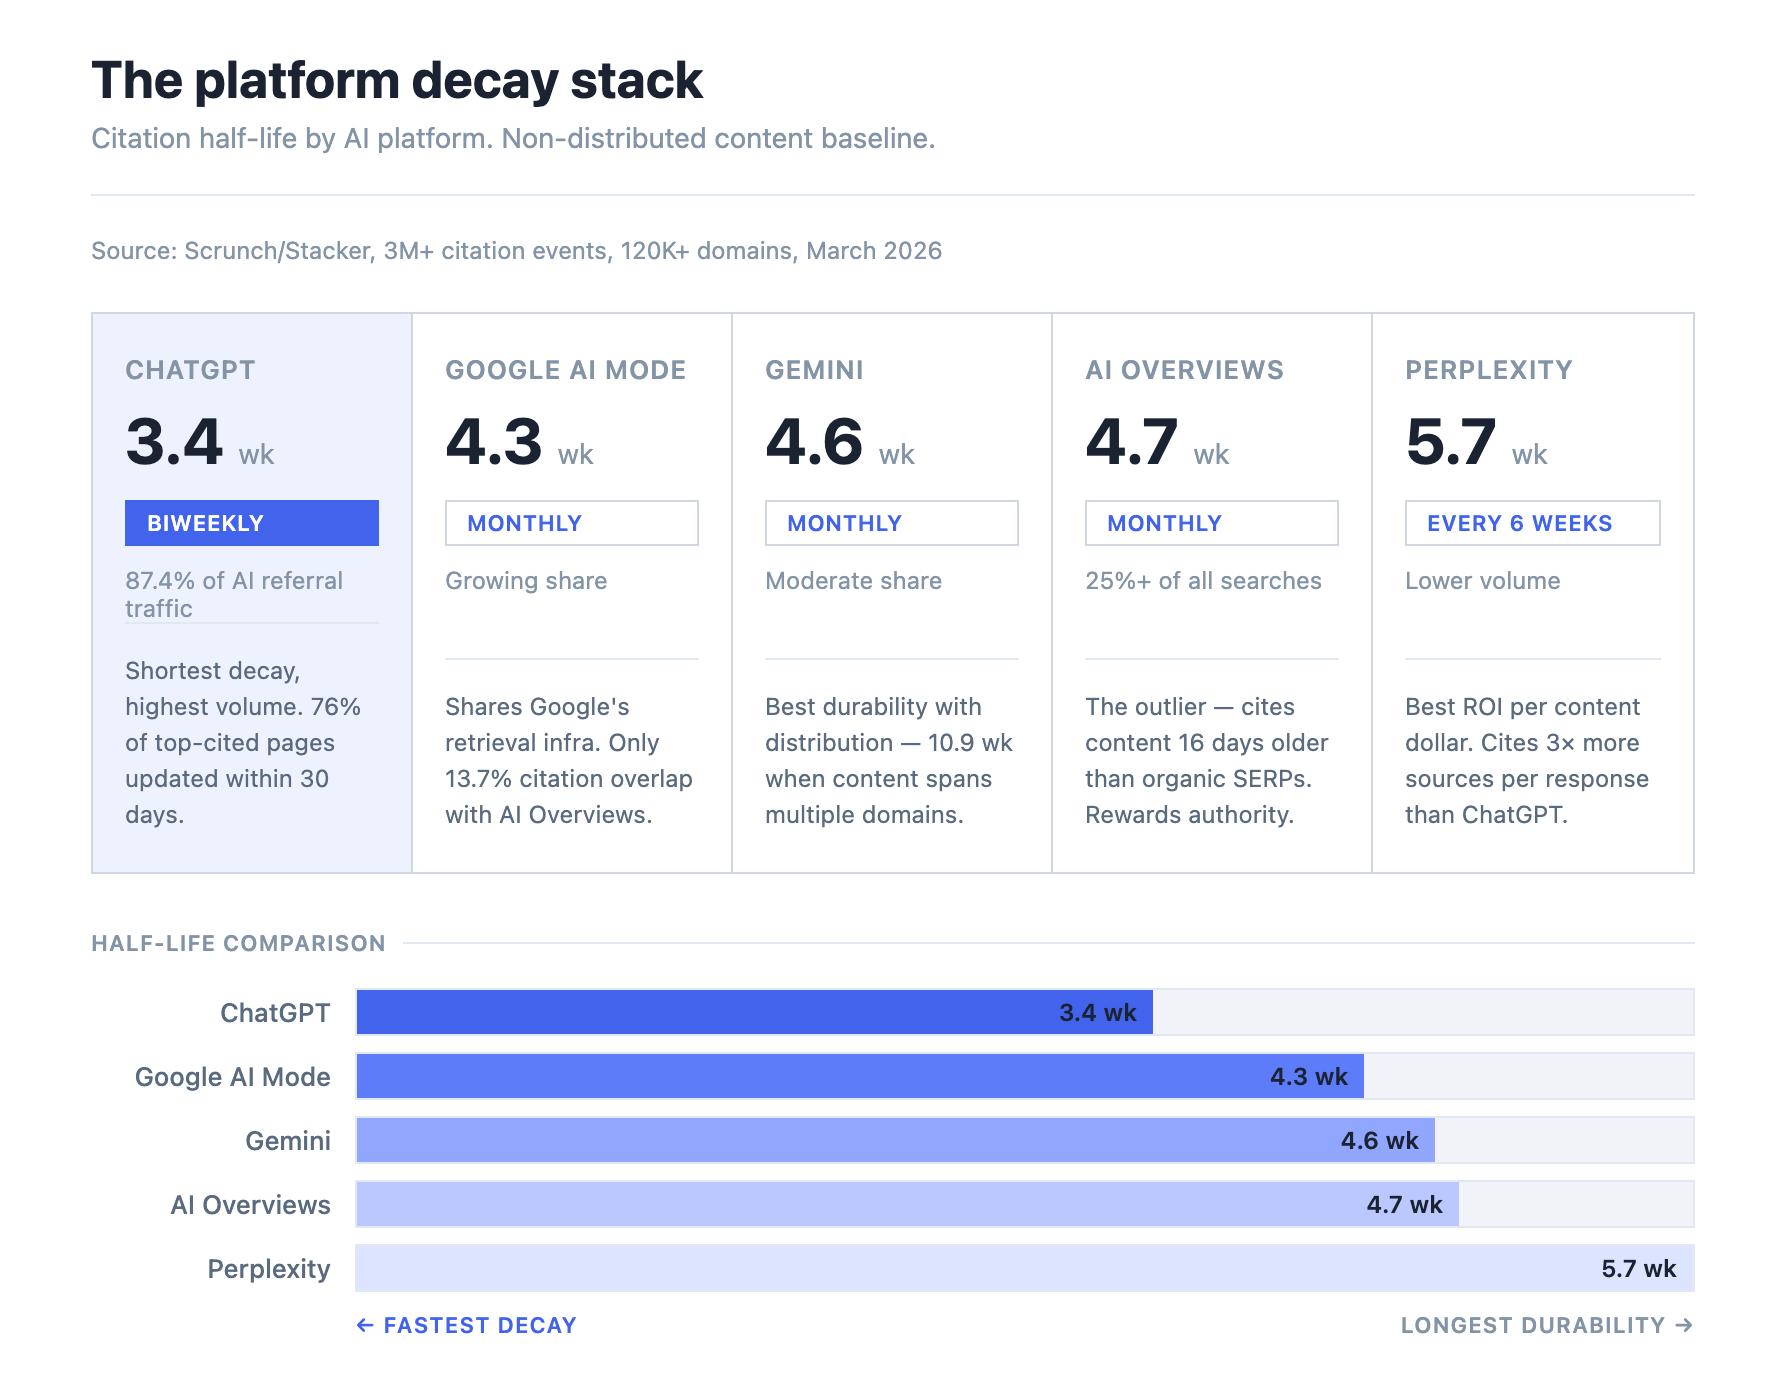Click the large 4.7 value in AI Overviews card
1785x1379 pixels.
[1132, 441]
